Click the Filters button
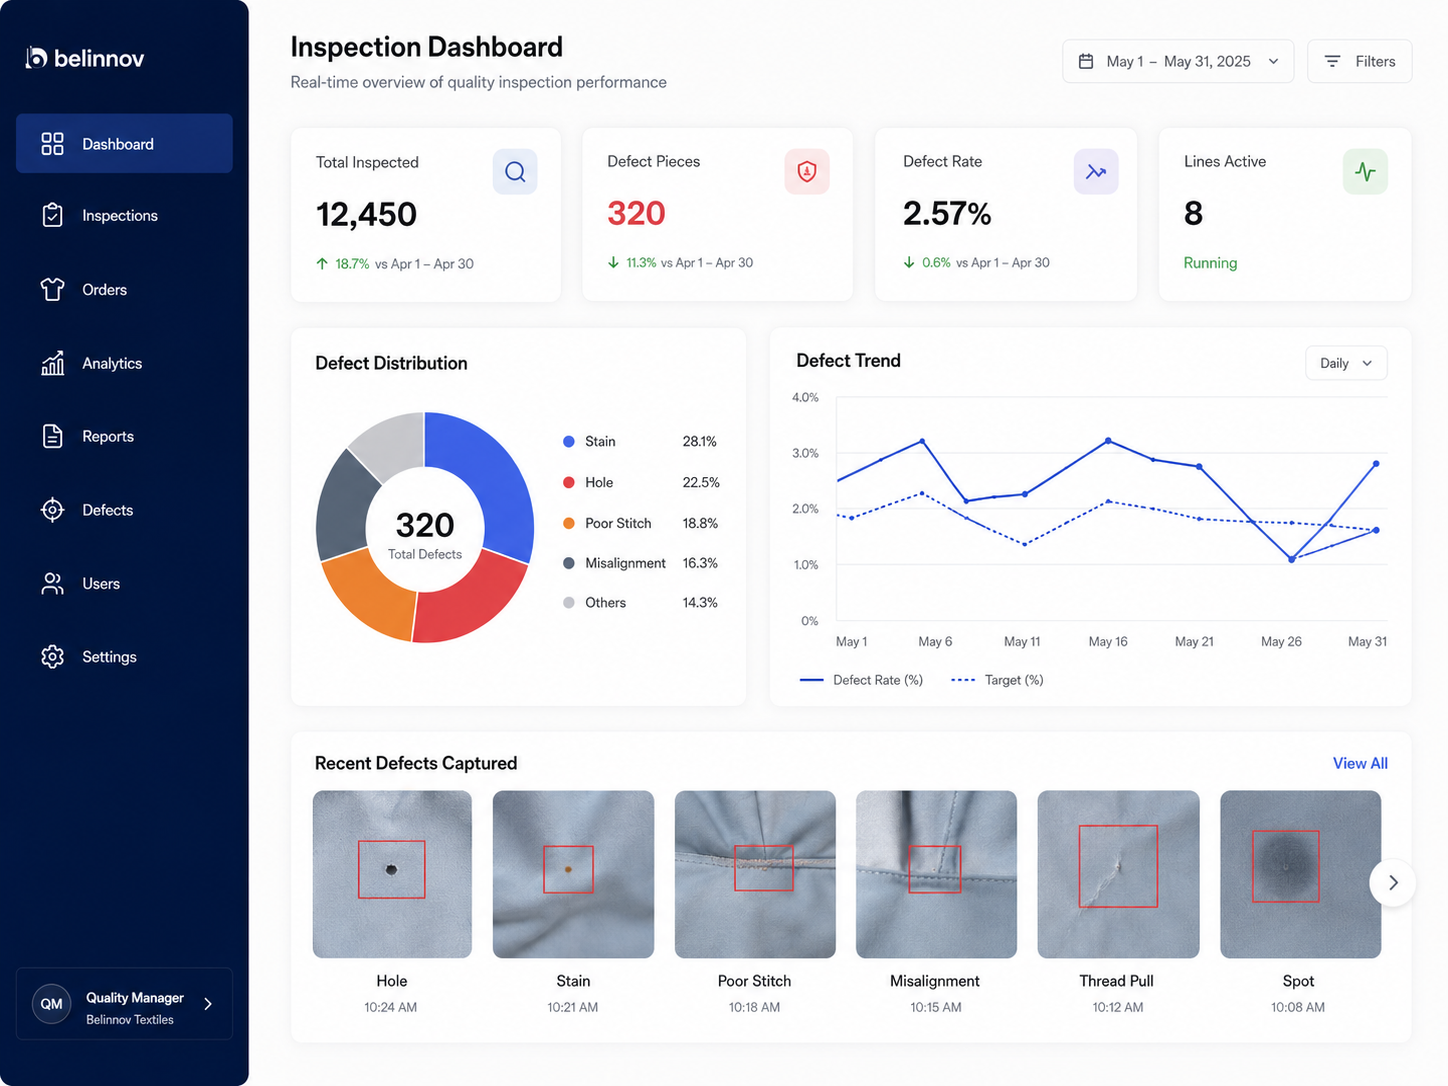The width and height of the screenshot is (1448, 1086). (1360, 62)
